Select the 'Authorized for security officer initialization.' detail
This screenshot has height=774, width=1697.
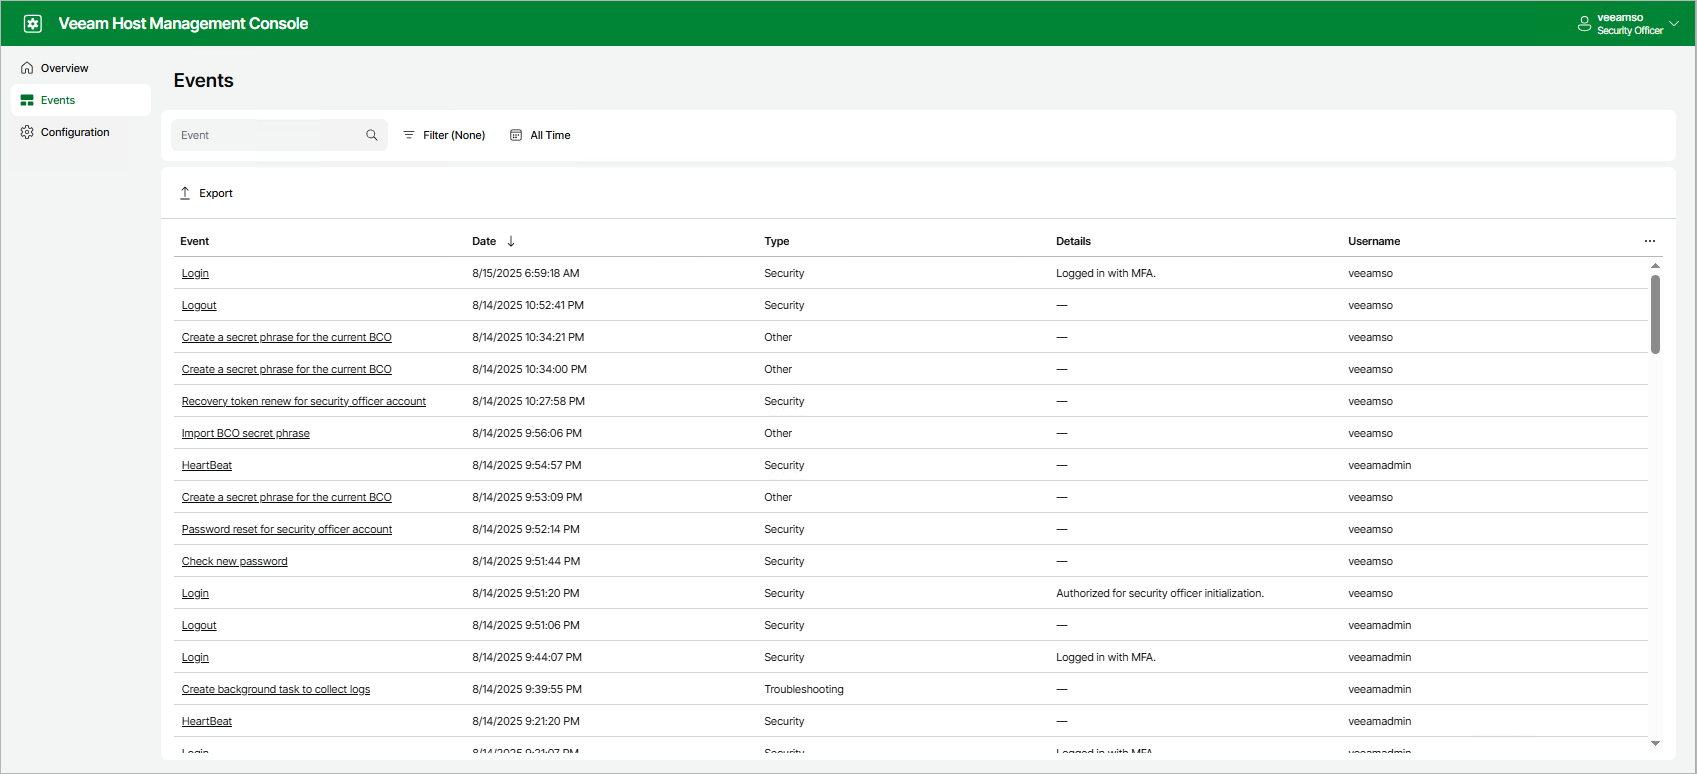pos(1160,593)
